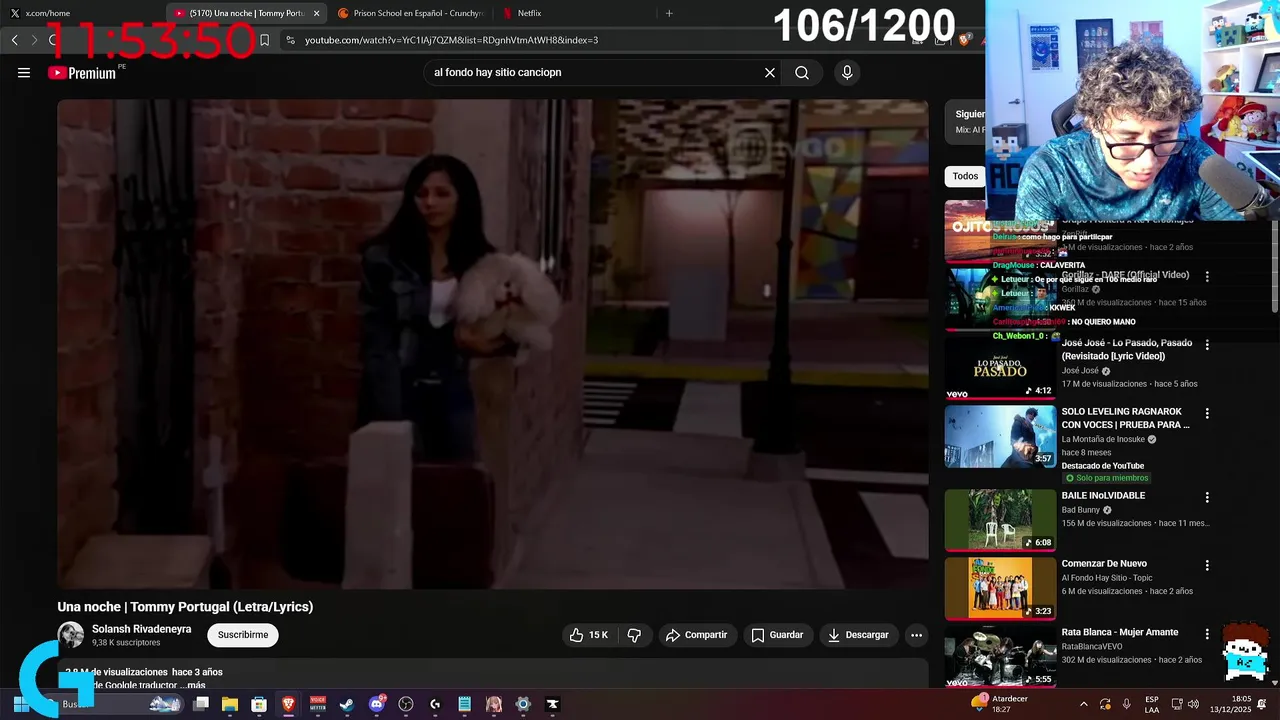
Task: Open Atardecer weather widget
Action: pos(1000,704)
